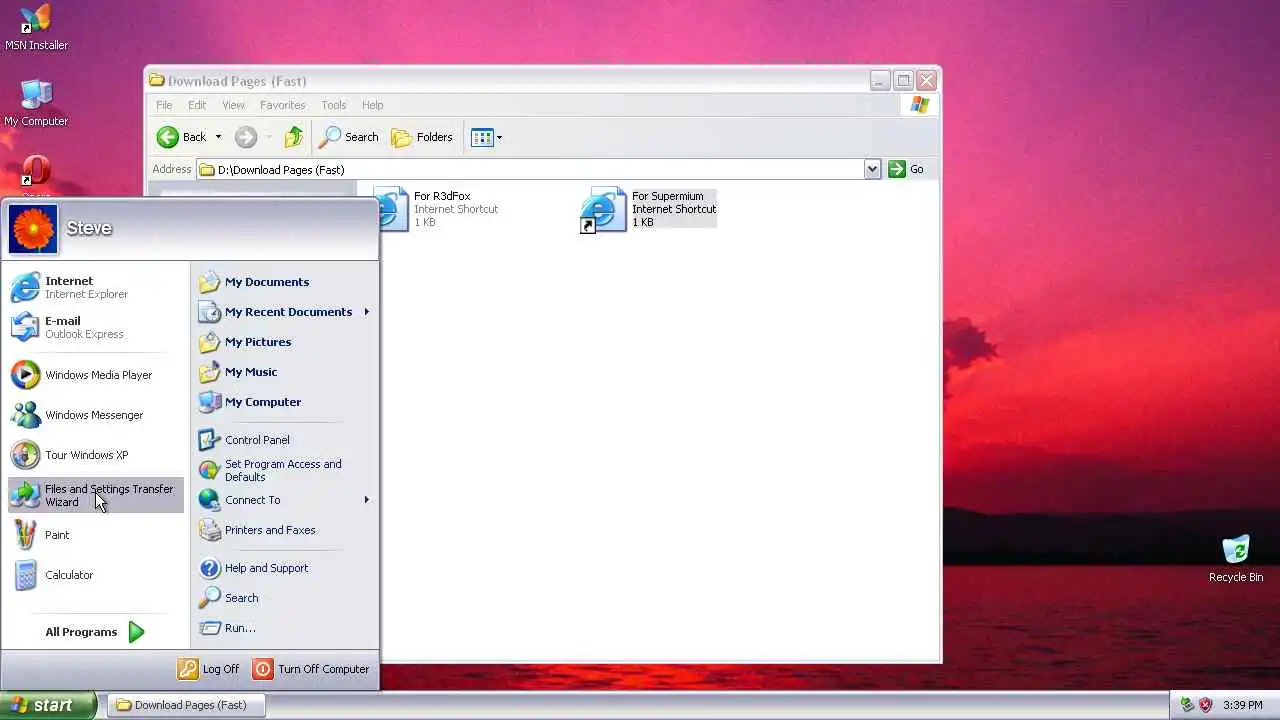Launch Paint from Start menu
The image size is (1280, 720).
point(95,535)
